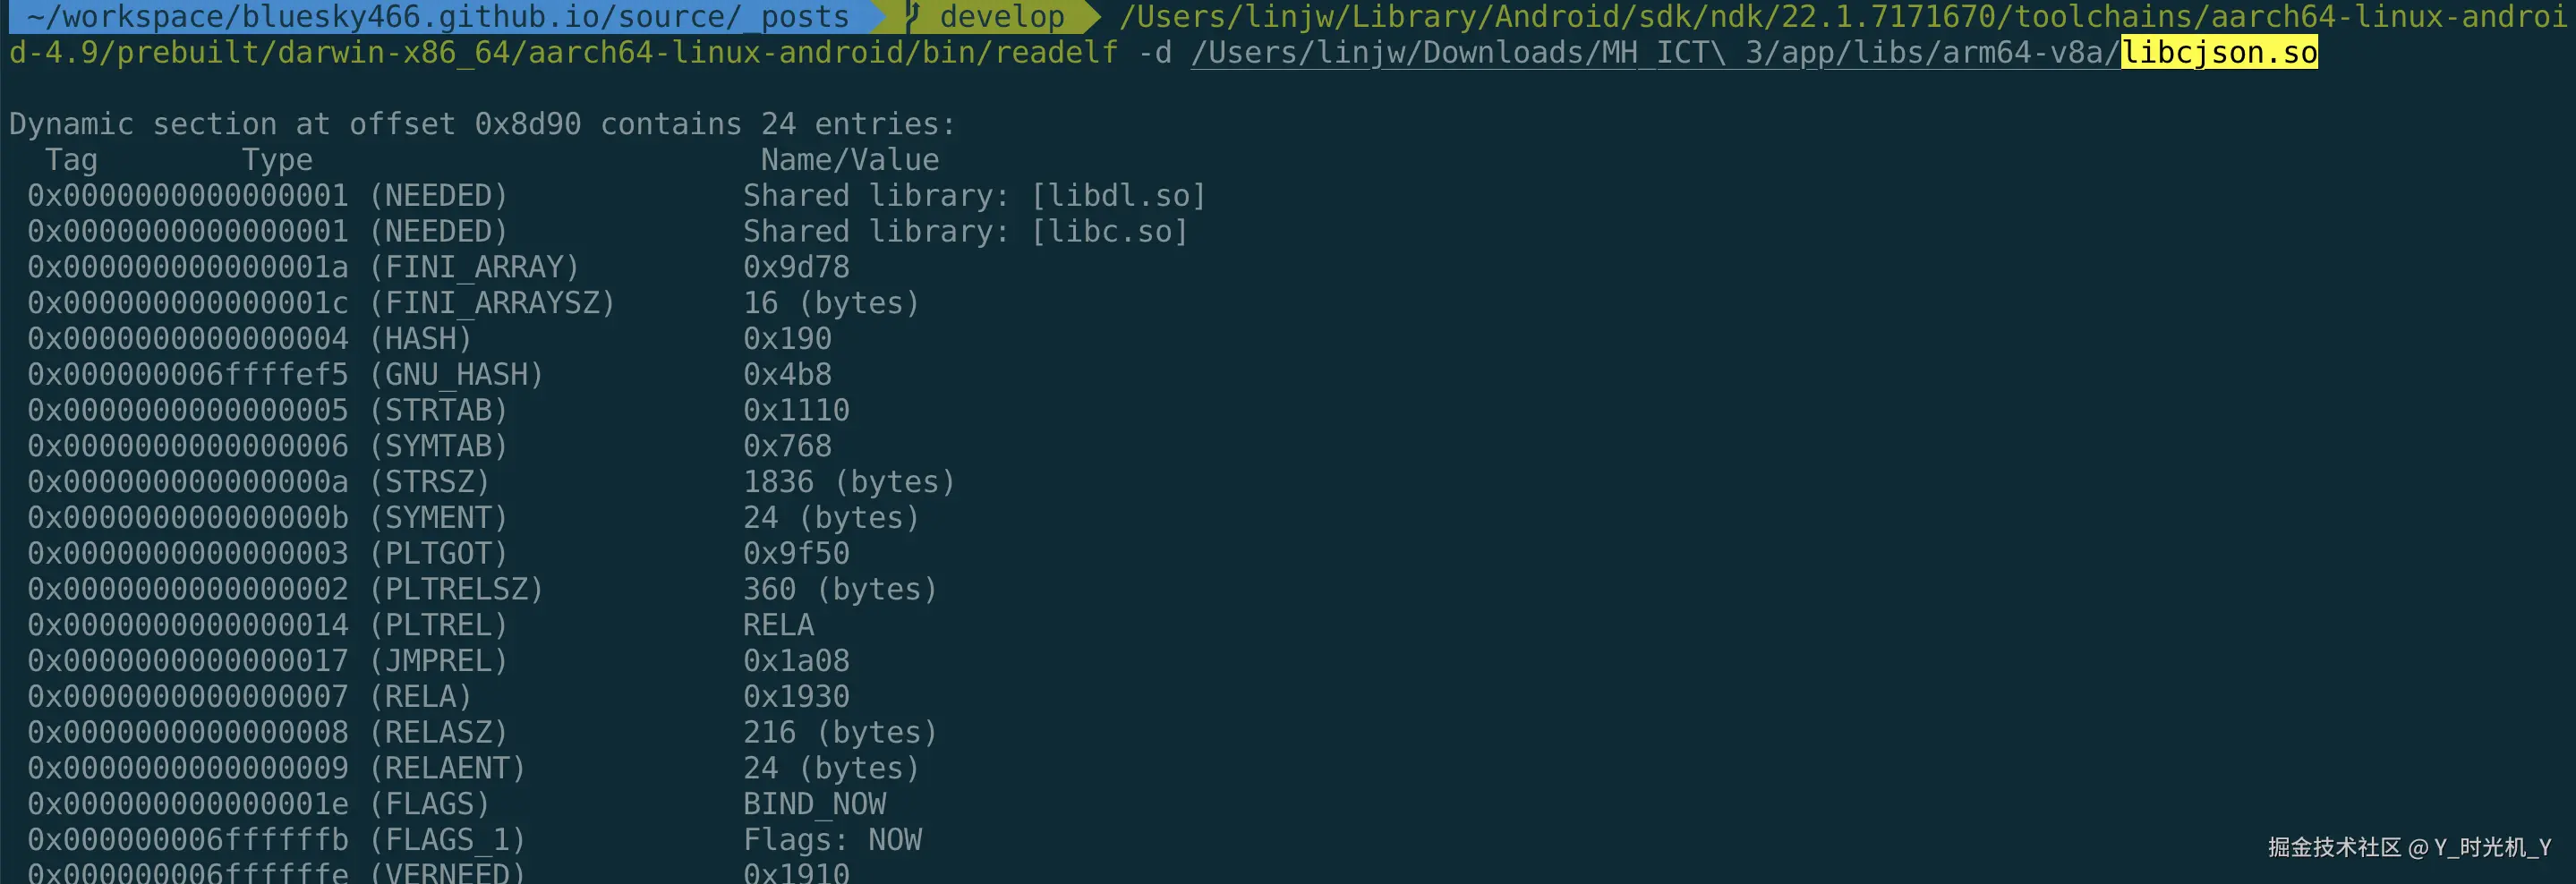Click the Dynamic section header line
Image resolution: width=2576 pixels, height=884 pixels.
point(482,124)
